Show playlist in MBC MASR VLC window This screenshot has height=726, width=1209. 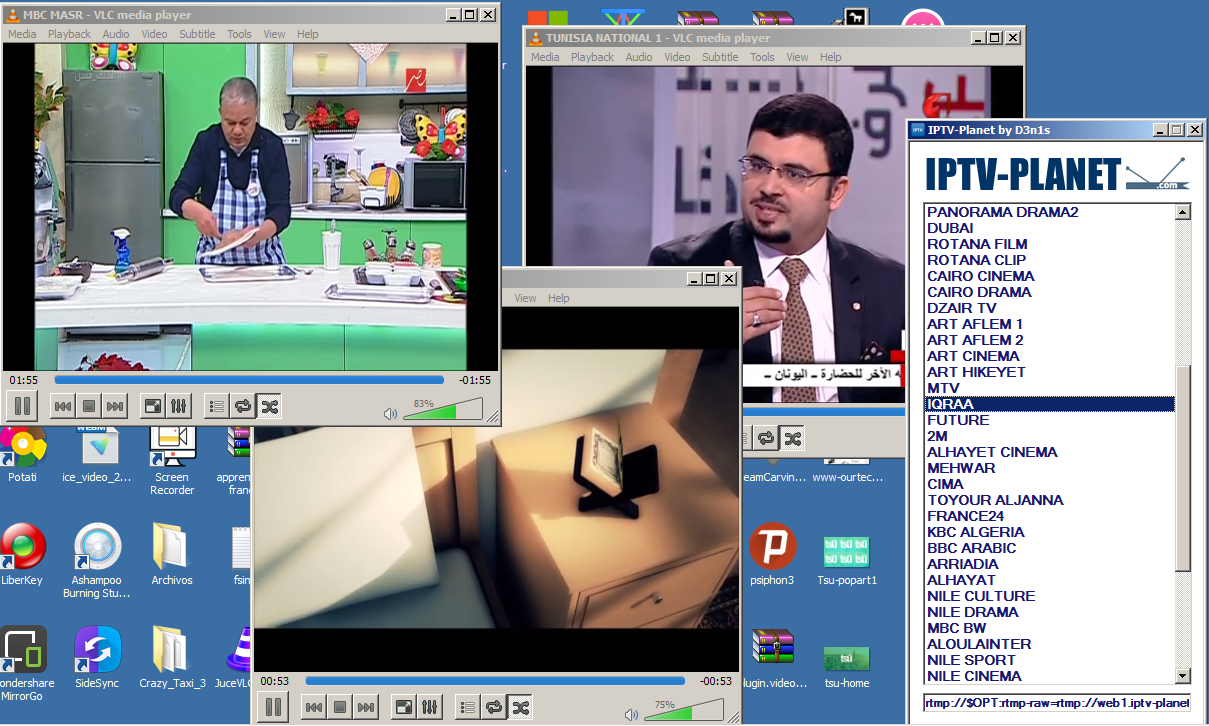(x=217, y=406)
